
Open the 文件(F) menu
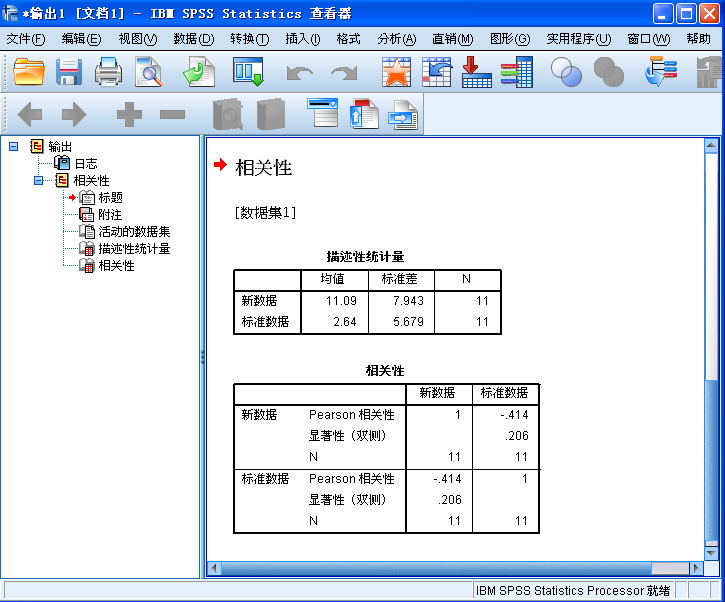point(26,39)
